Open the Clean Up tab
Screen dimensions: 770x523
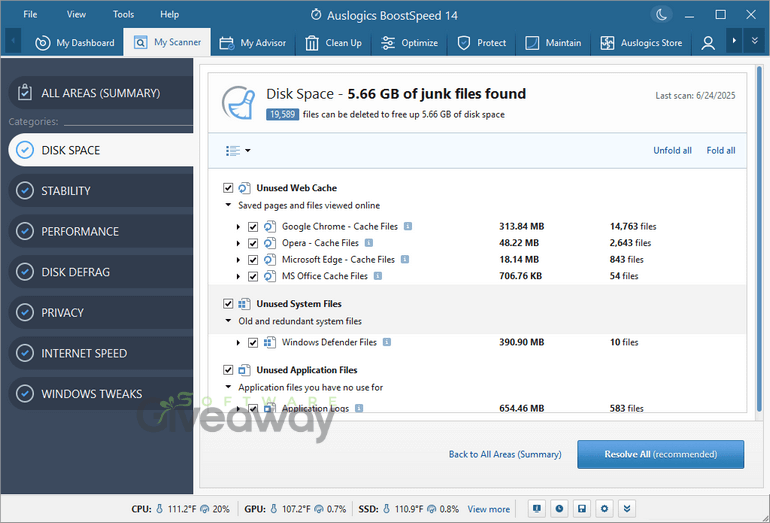pos(333,43)
